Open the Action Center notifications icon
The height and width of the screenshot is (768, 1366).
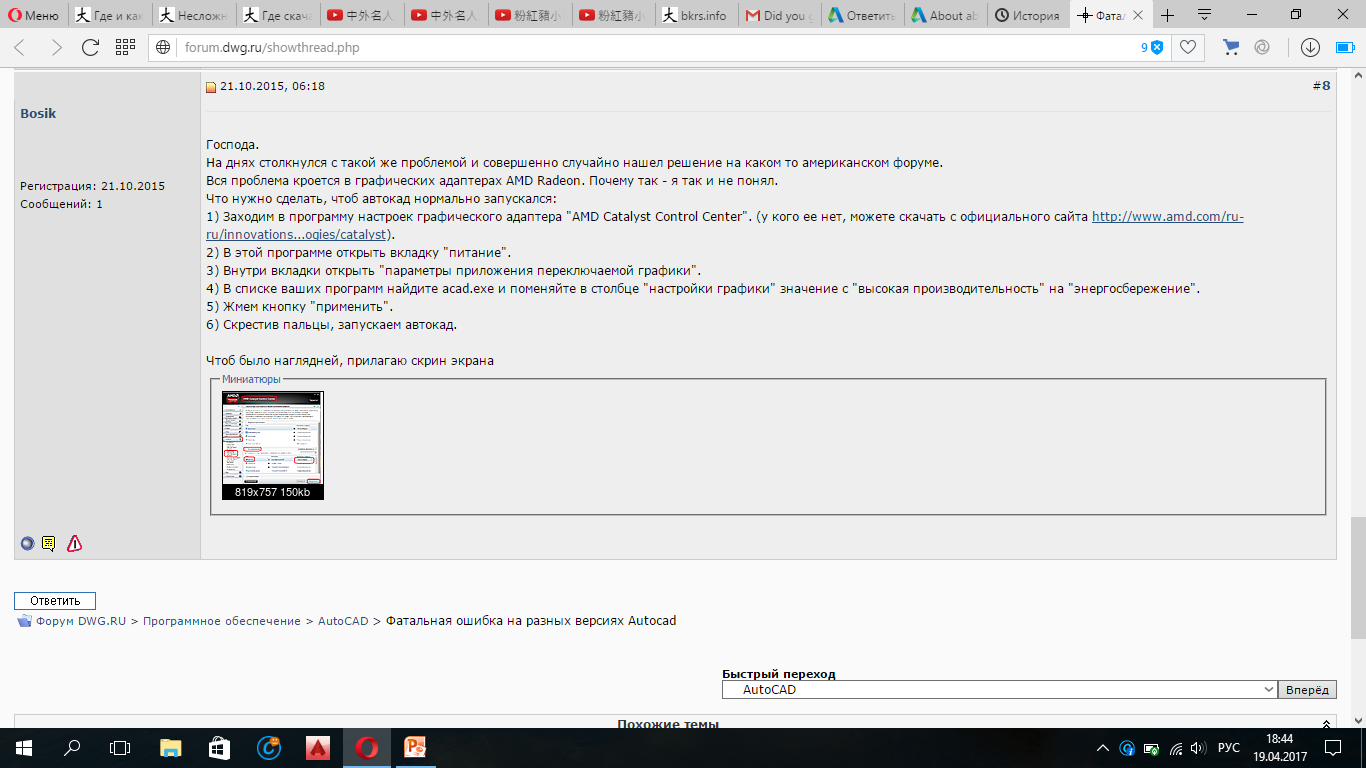point(1334,748)
